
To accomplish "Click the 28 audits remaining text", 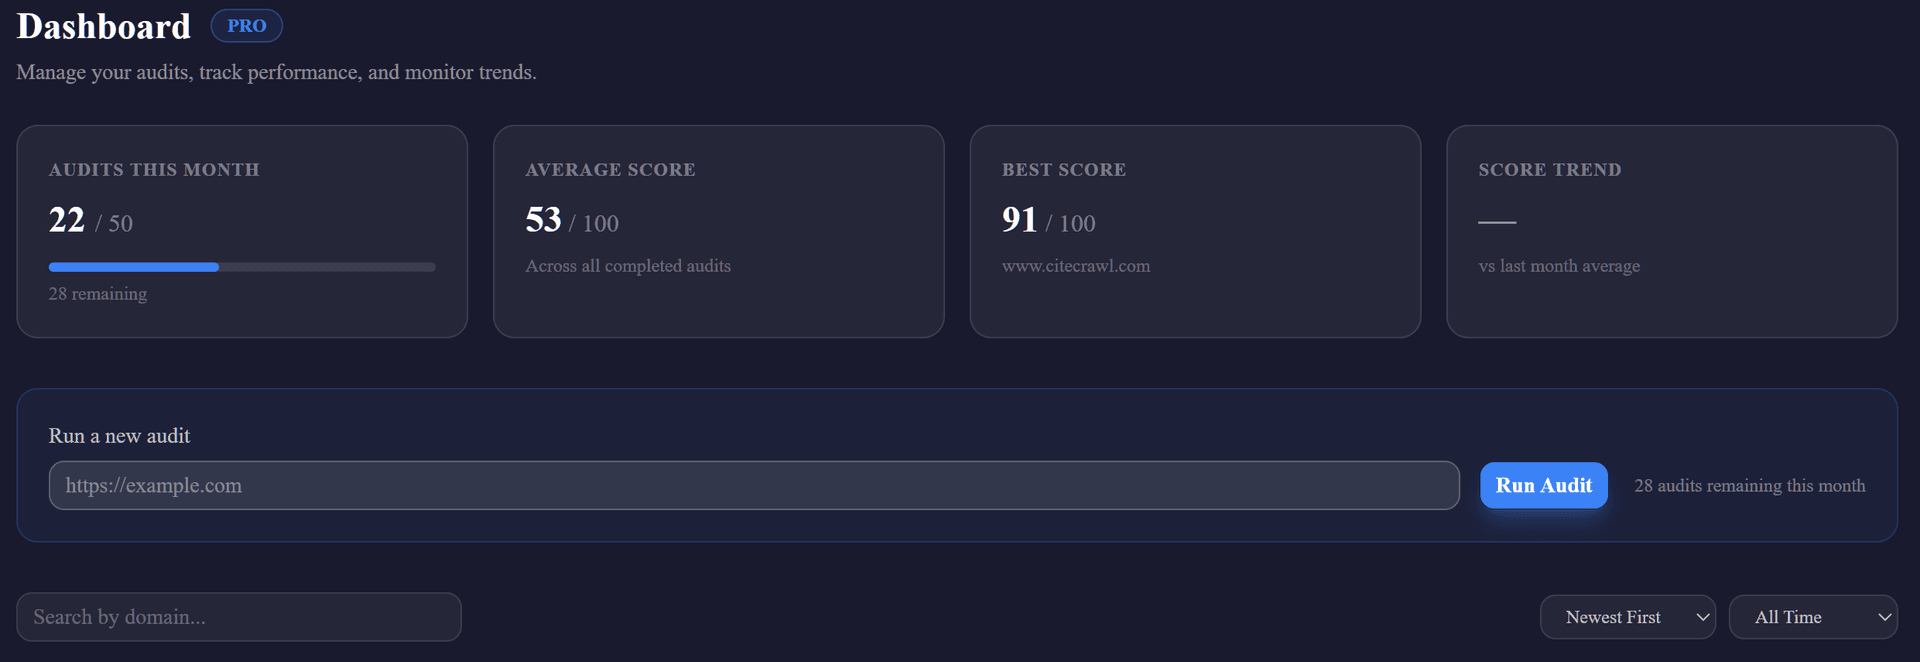I will (1749, 485).
